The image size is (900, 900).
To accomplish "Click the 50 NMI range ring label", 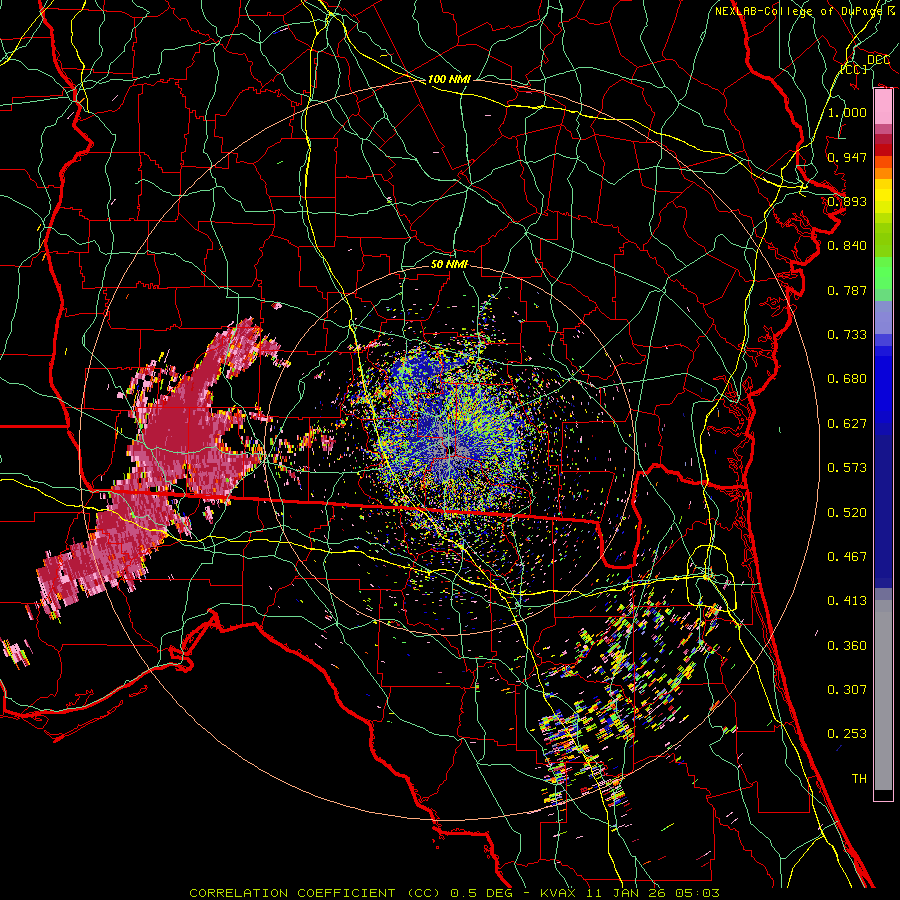I will tap(449, 264).
